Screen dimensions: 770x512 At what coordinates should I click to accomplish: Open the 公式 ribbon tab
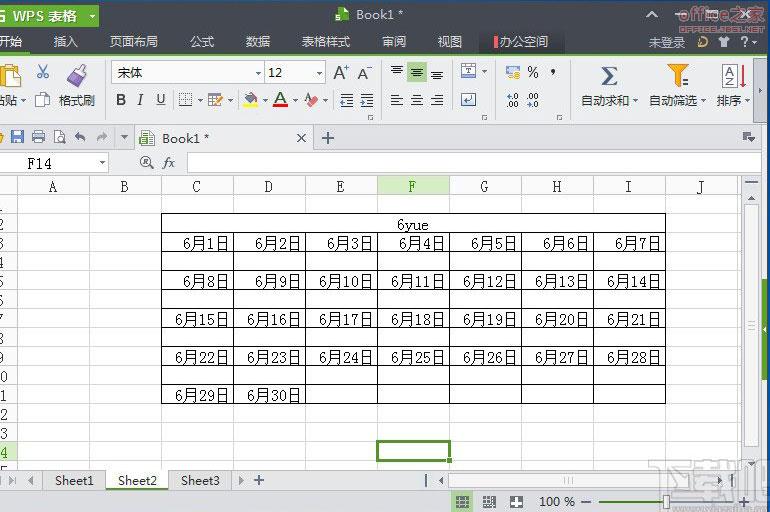click(202, 42)
